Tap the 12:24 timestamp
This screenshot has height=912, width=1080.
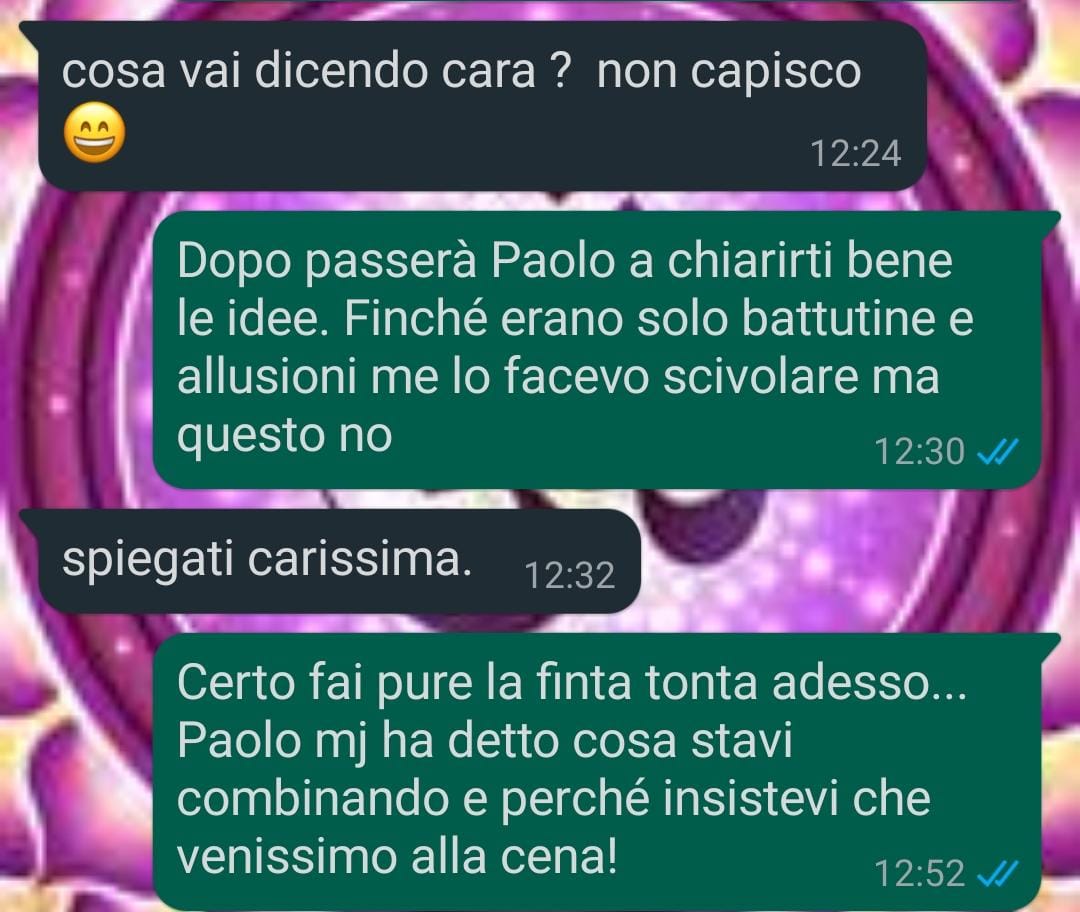855,154
